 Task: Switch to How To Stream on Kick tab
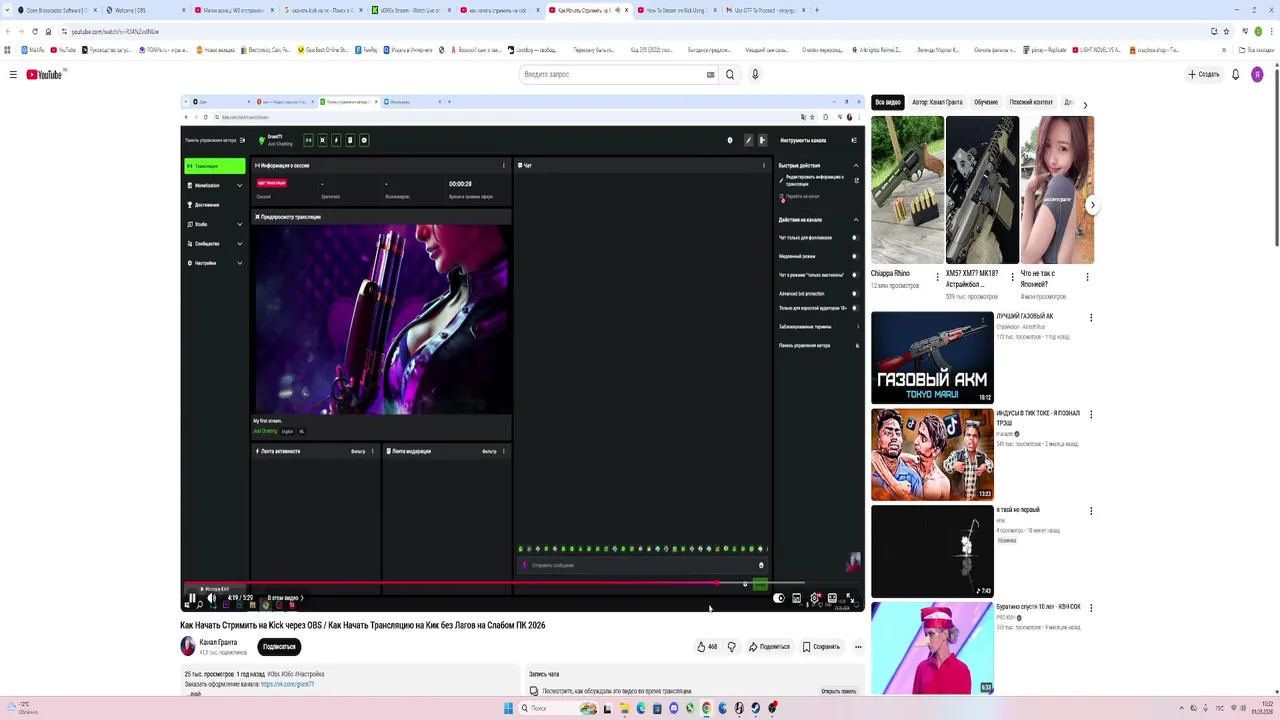(677, 10)
